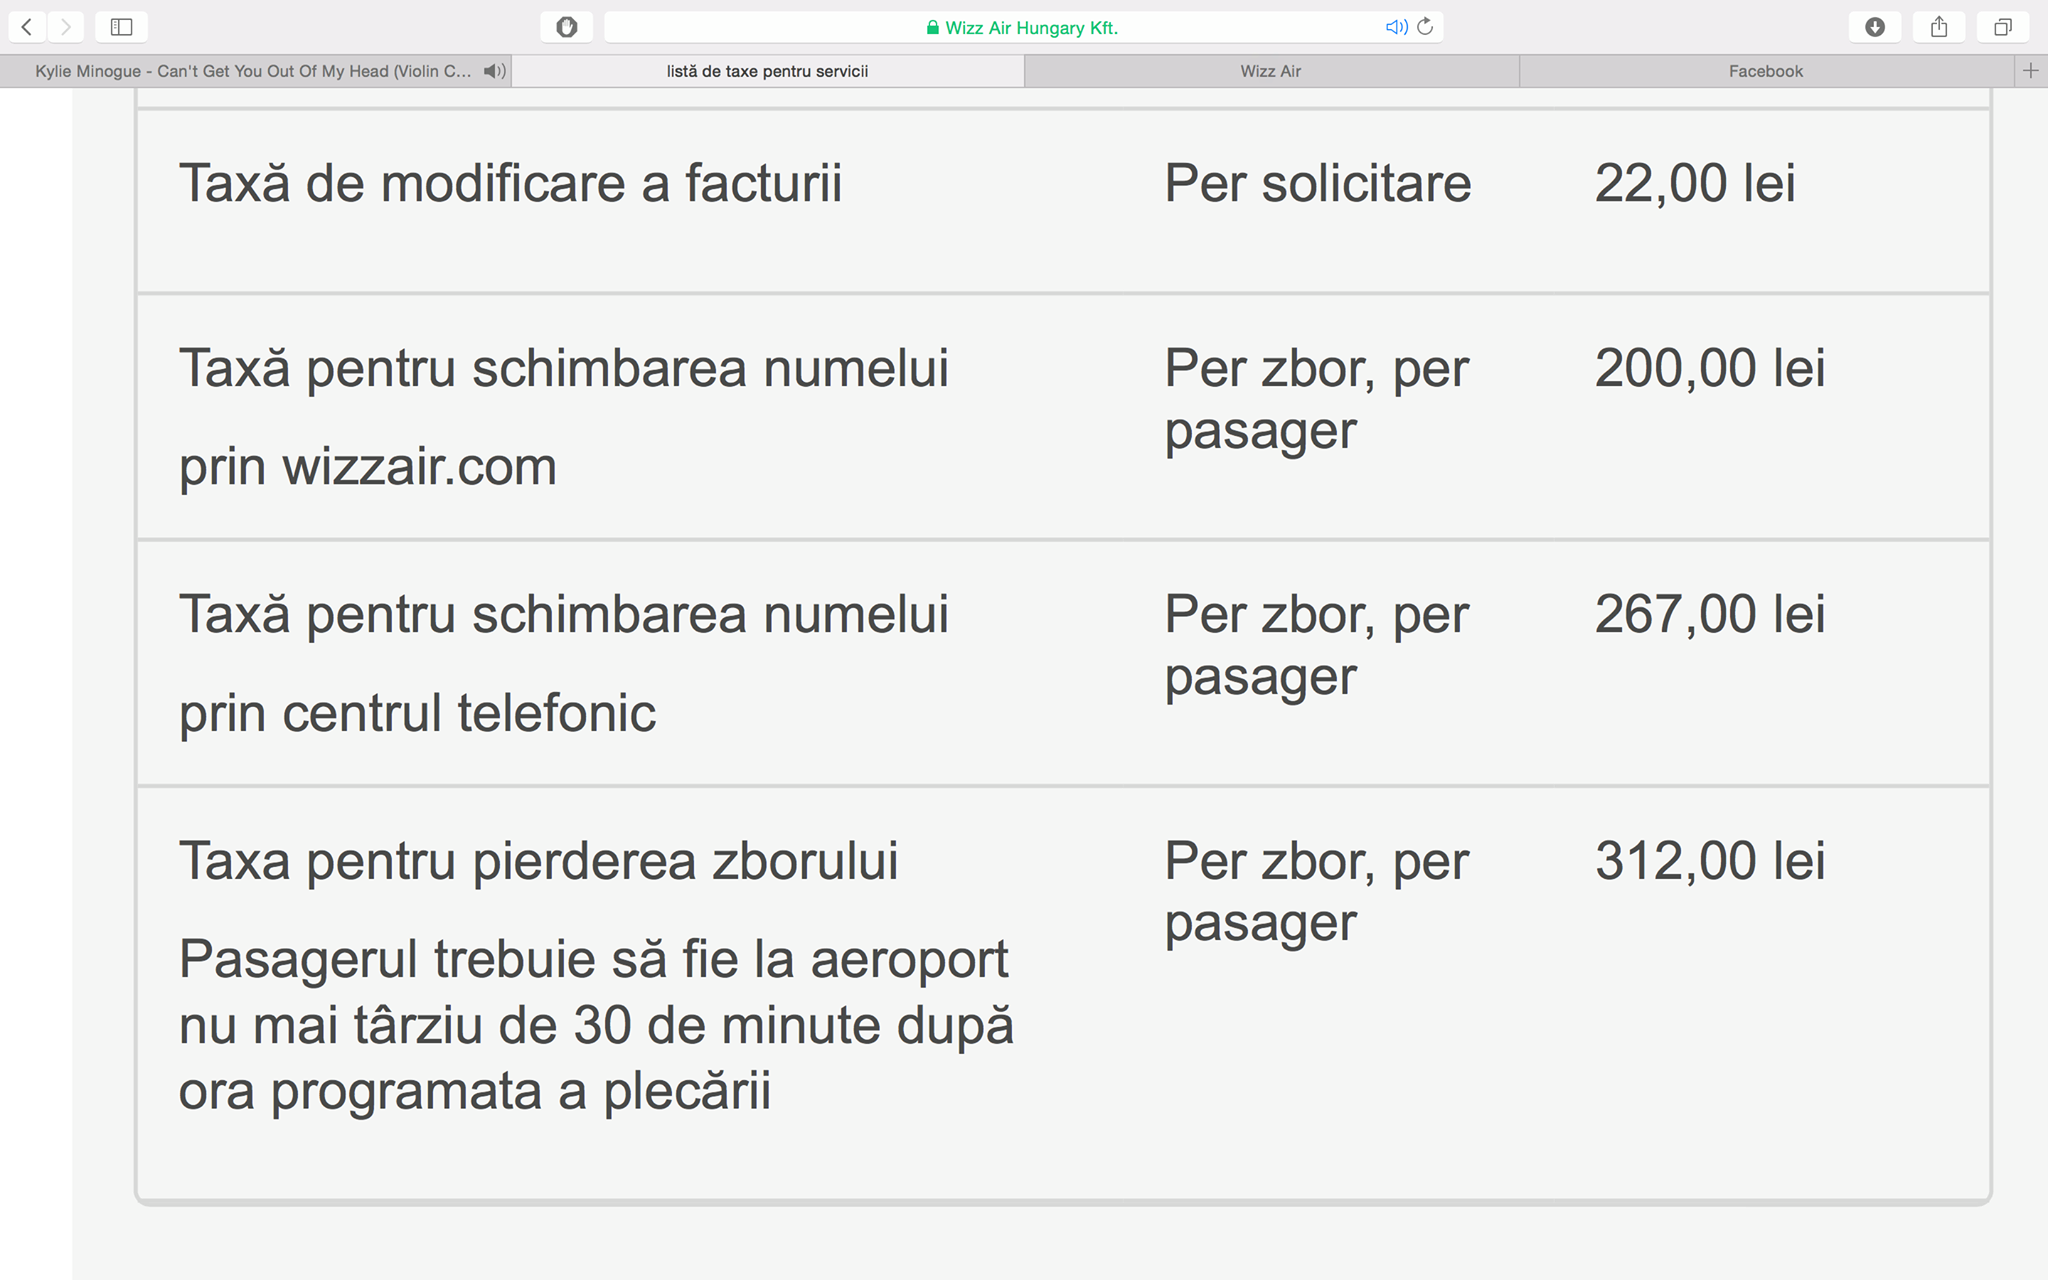Viewport: 2048px width, 1280px height.
Task: Click the green secure lock icon
Action: (x=933, y=28)
